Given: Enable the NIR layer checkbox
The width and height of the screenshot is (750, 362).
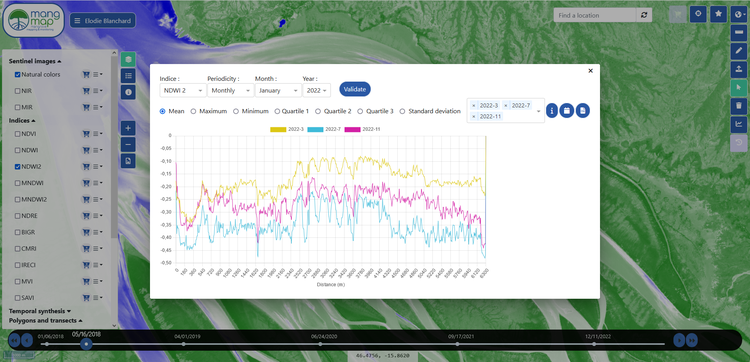Looking at the screenshot, I should click(17, 91).
